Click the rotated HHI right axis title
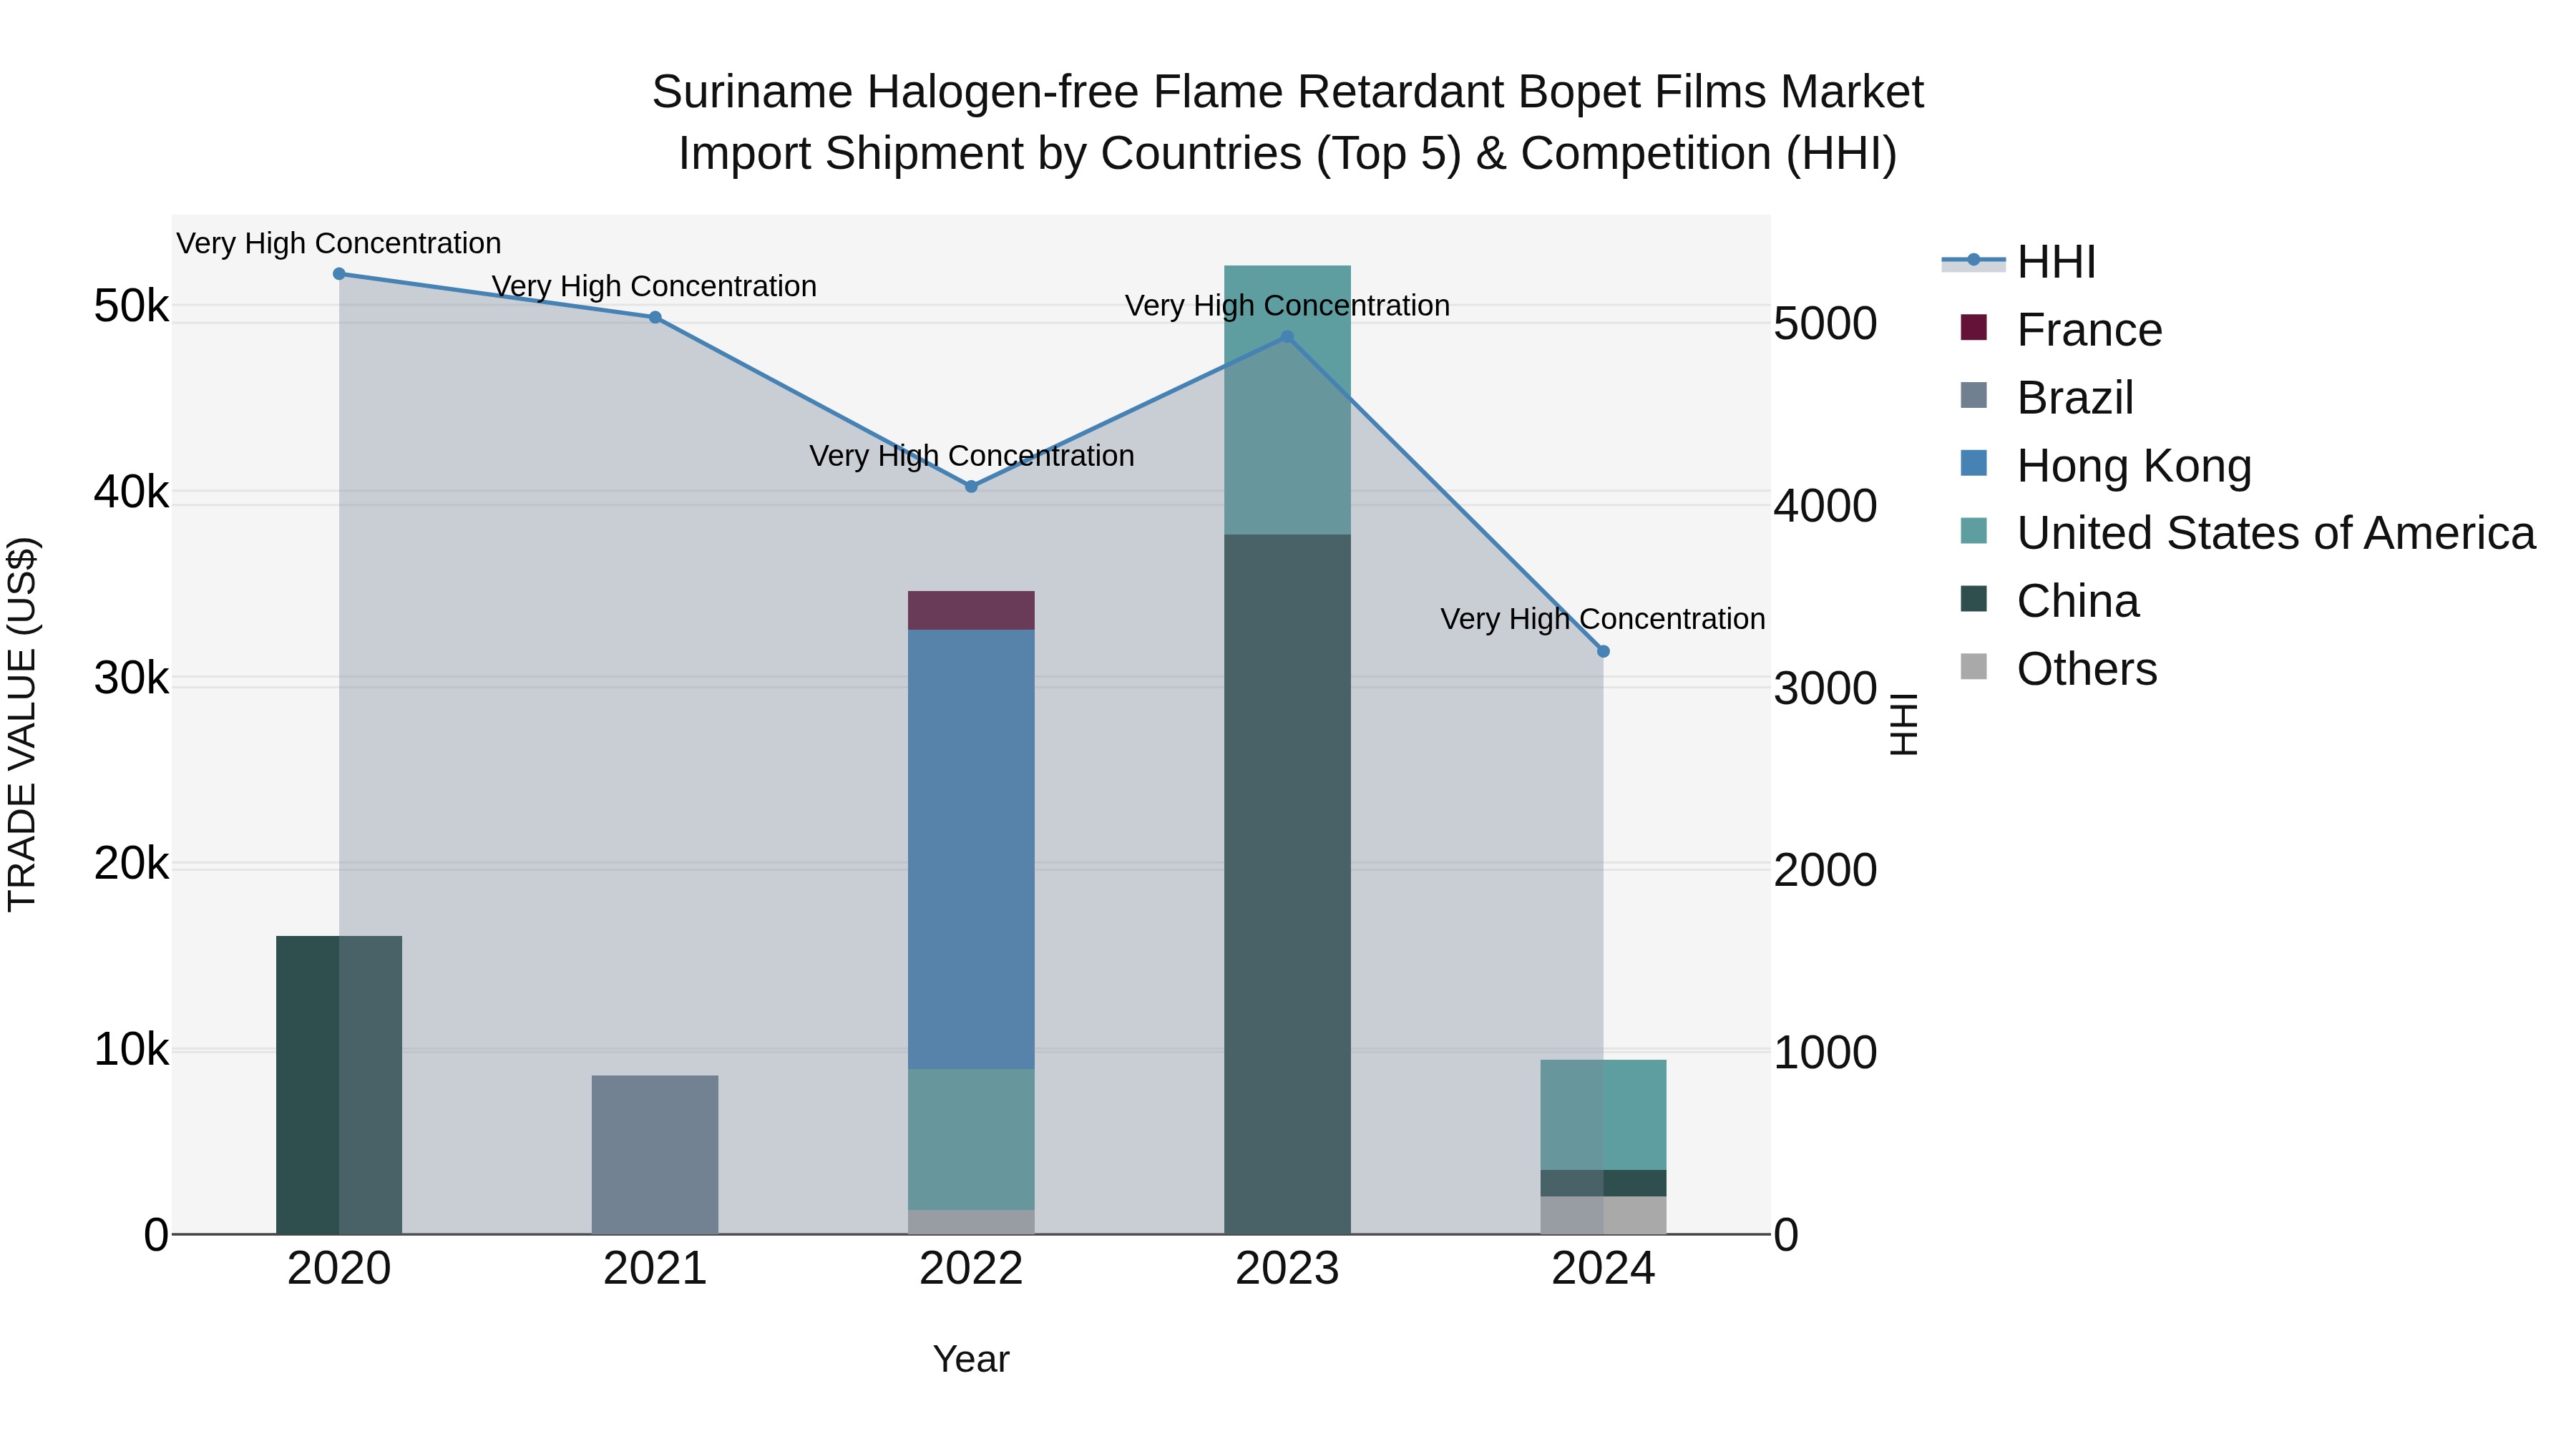Viewport: 2576px width, 1449px height. click(x=1904, y=724)
